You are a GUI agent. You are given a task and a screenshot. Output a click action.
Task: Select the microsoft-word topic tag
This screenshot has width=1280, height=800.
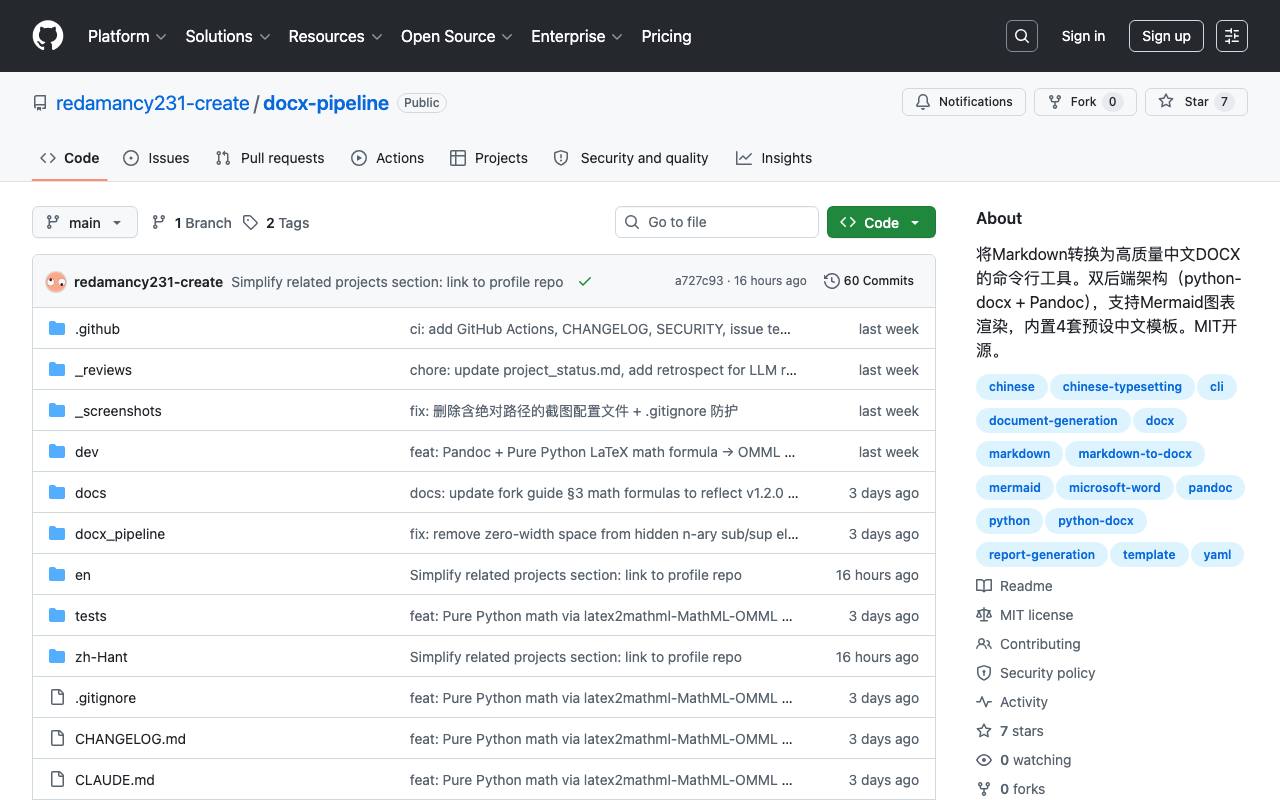[1114, 488]
